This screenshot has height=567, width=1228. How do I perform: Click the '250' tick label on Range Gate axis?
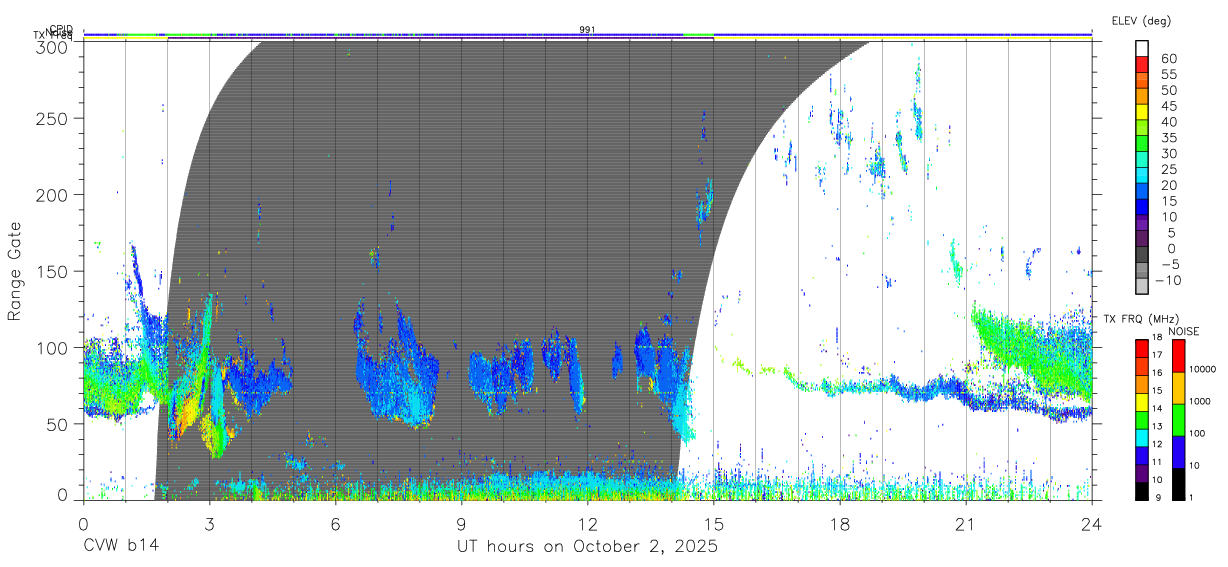point(53,118)
